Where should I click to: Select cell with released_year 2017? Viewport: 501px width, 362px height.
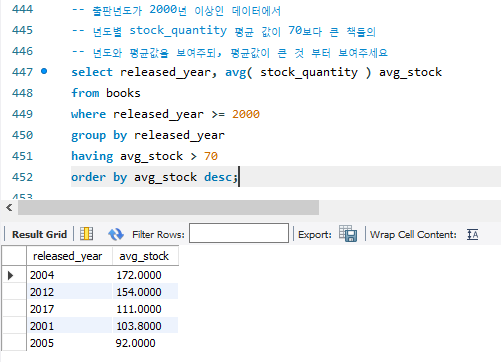[70, 309]
